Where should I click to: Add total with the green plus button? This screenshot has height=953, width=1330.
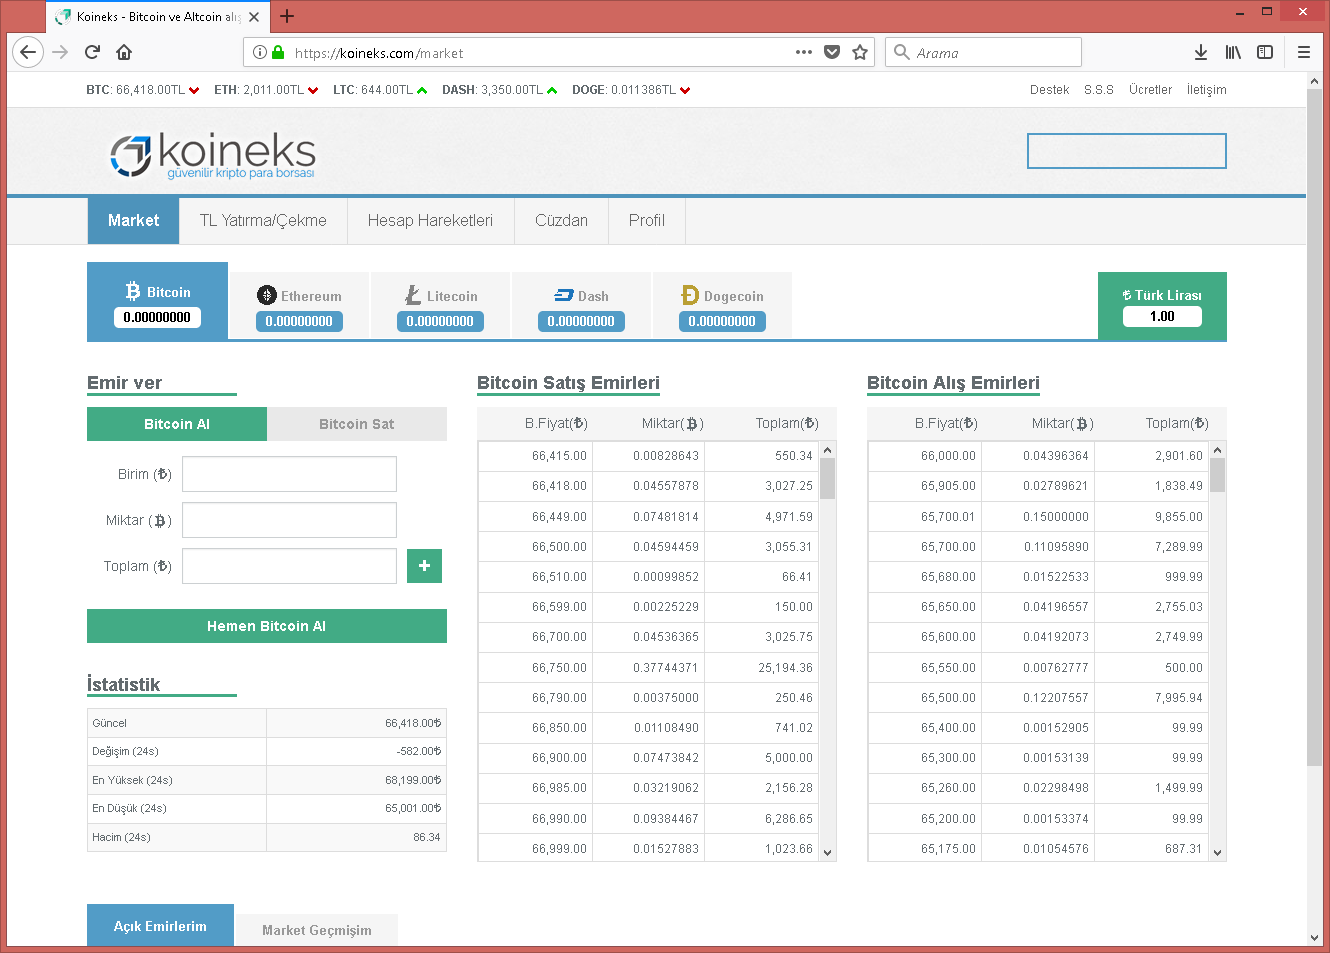(x=424, y=566)
